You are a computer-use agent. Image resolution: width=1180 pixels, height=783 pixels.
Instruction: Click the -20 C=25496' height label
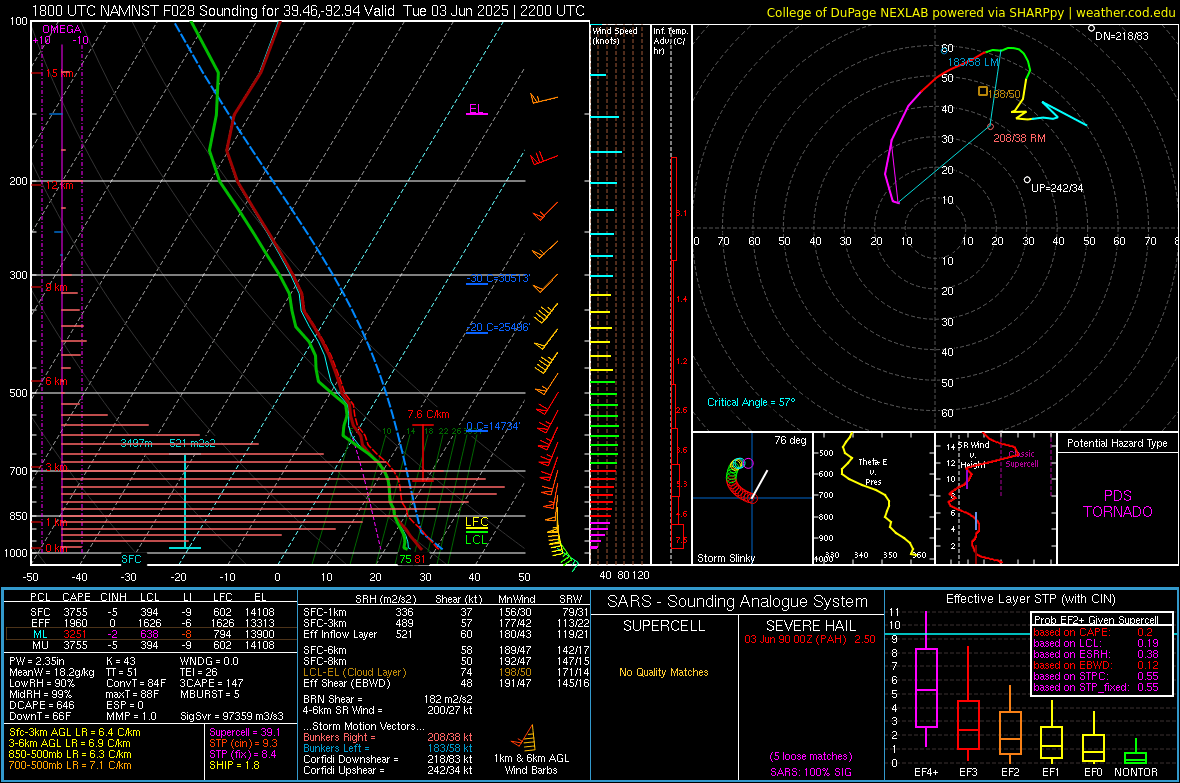498,328
